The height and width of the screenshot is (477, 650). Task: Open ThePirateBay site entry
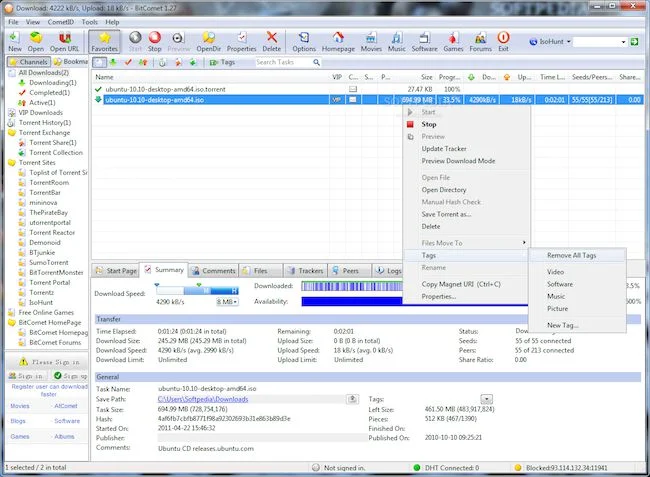49,213
